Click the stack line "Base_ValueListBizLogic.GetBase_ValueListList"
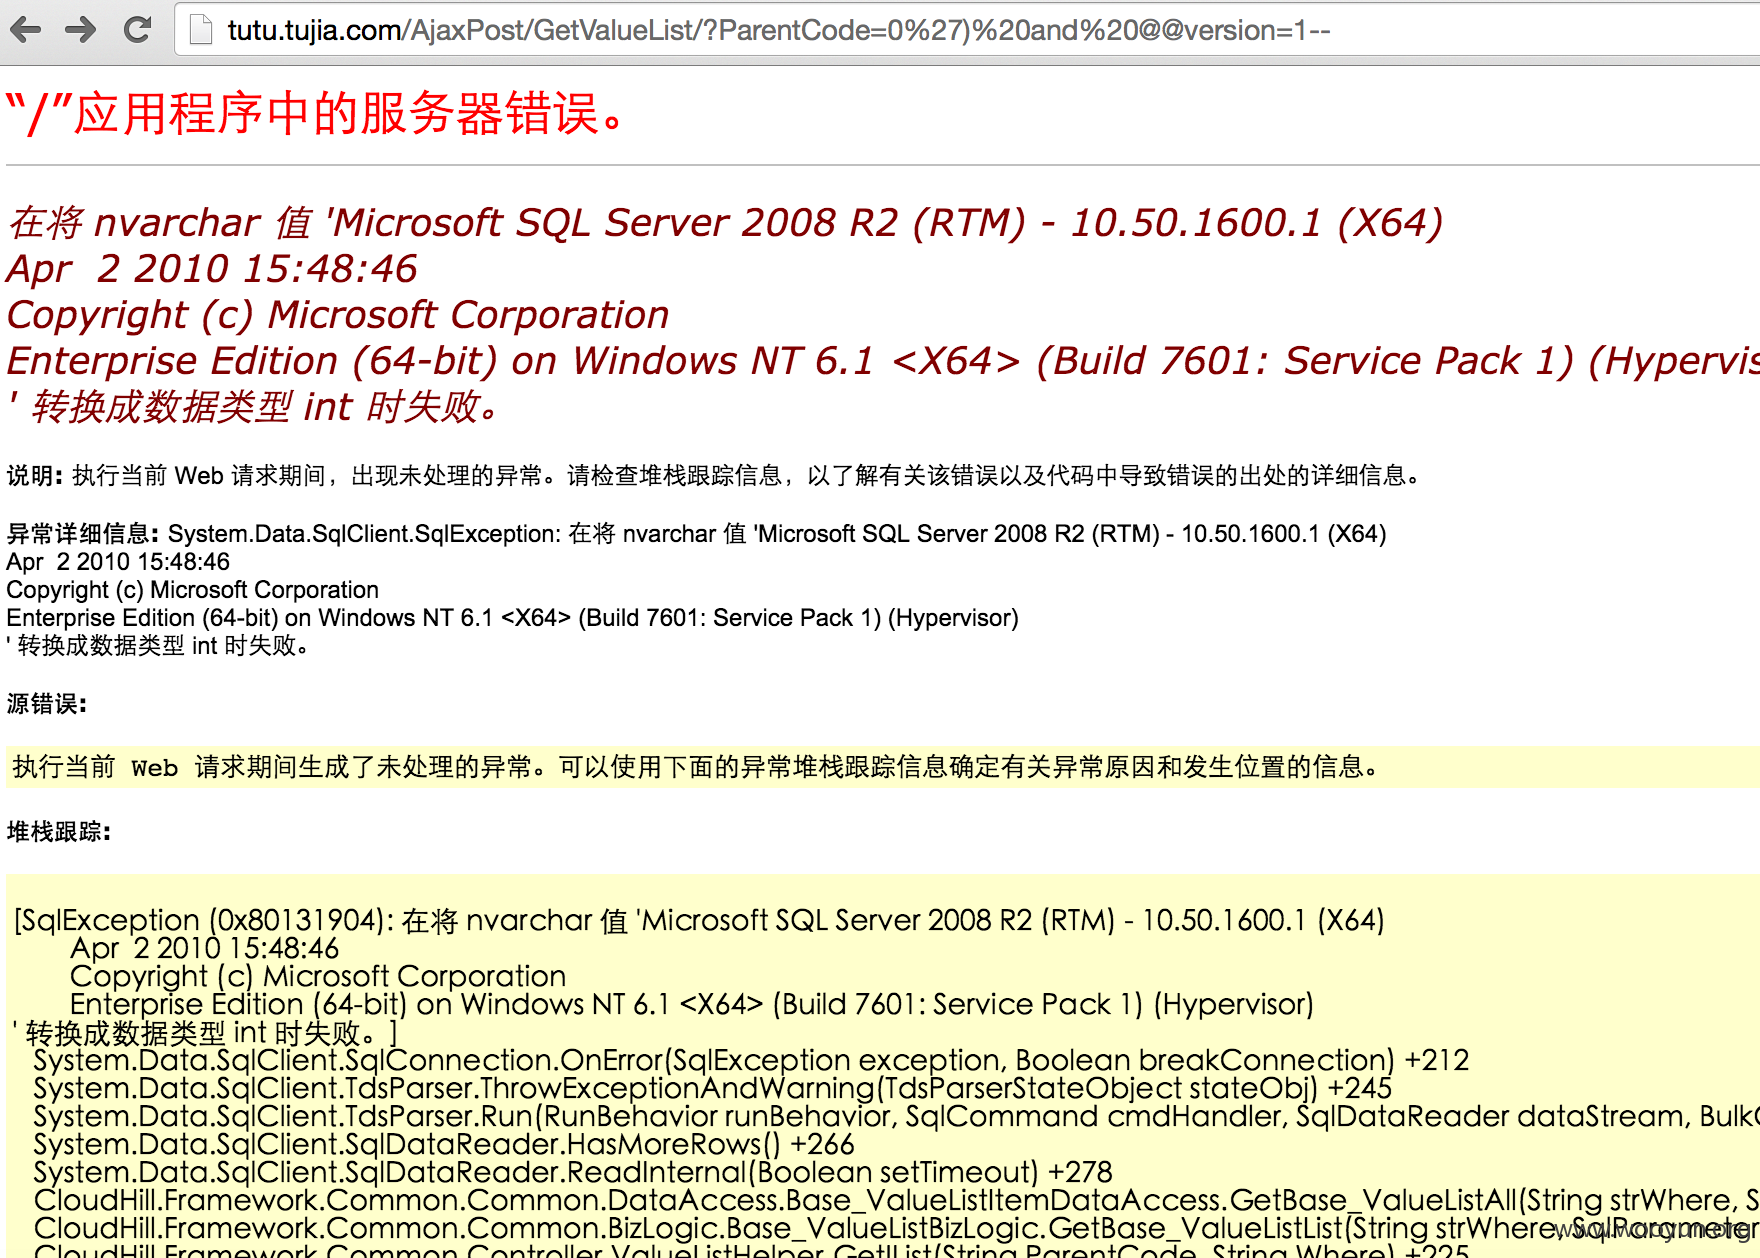 point(896,1228)
